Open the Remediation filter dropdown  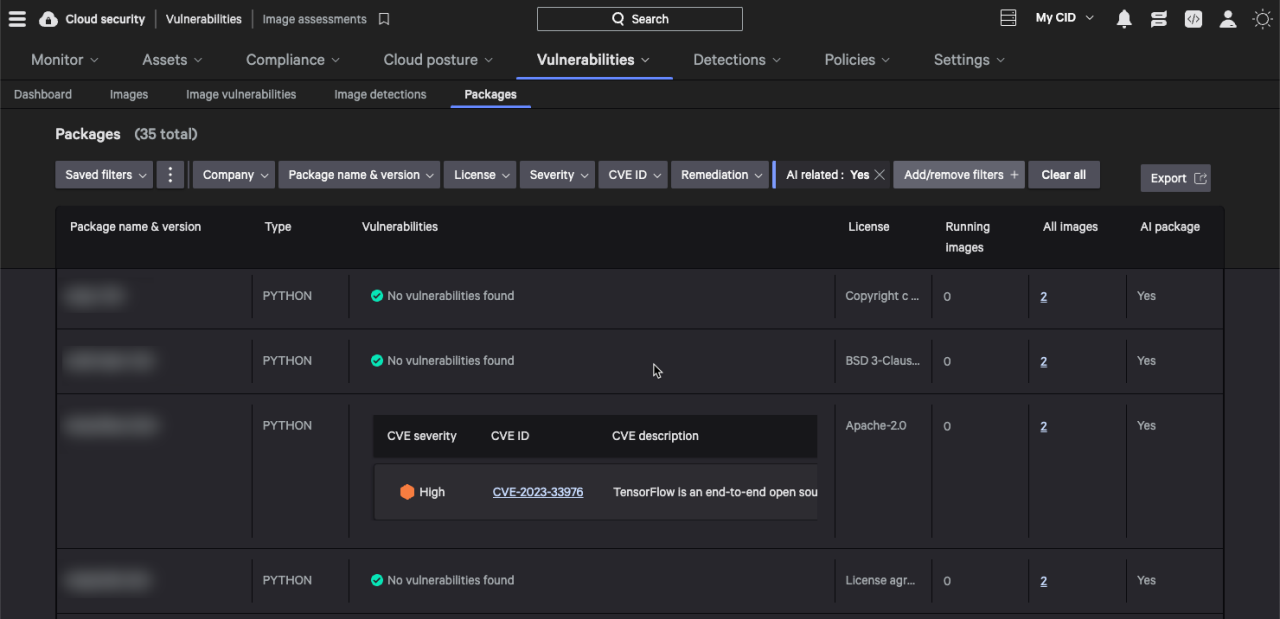click(x=720, y=175)
